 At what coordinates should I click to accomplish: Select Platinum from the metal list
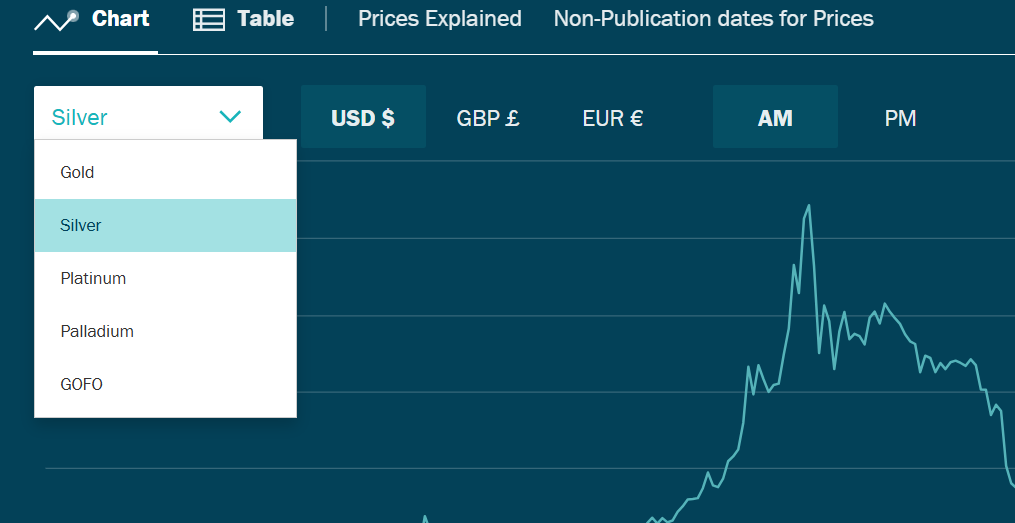(93, 278)
